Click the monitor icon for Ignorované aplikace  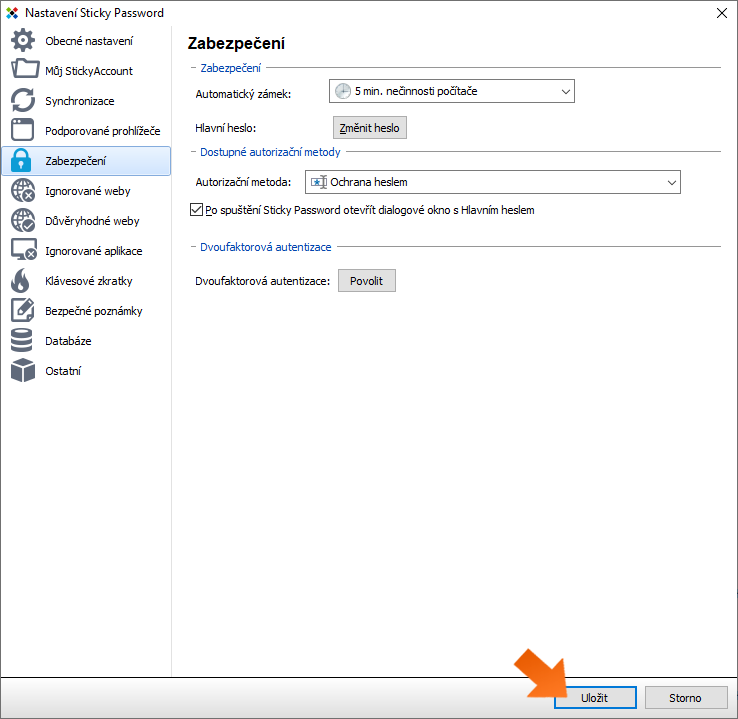click(x=24, y=250)
